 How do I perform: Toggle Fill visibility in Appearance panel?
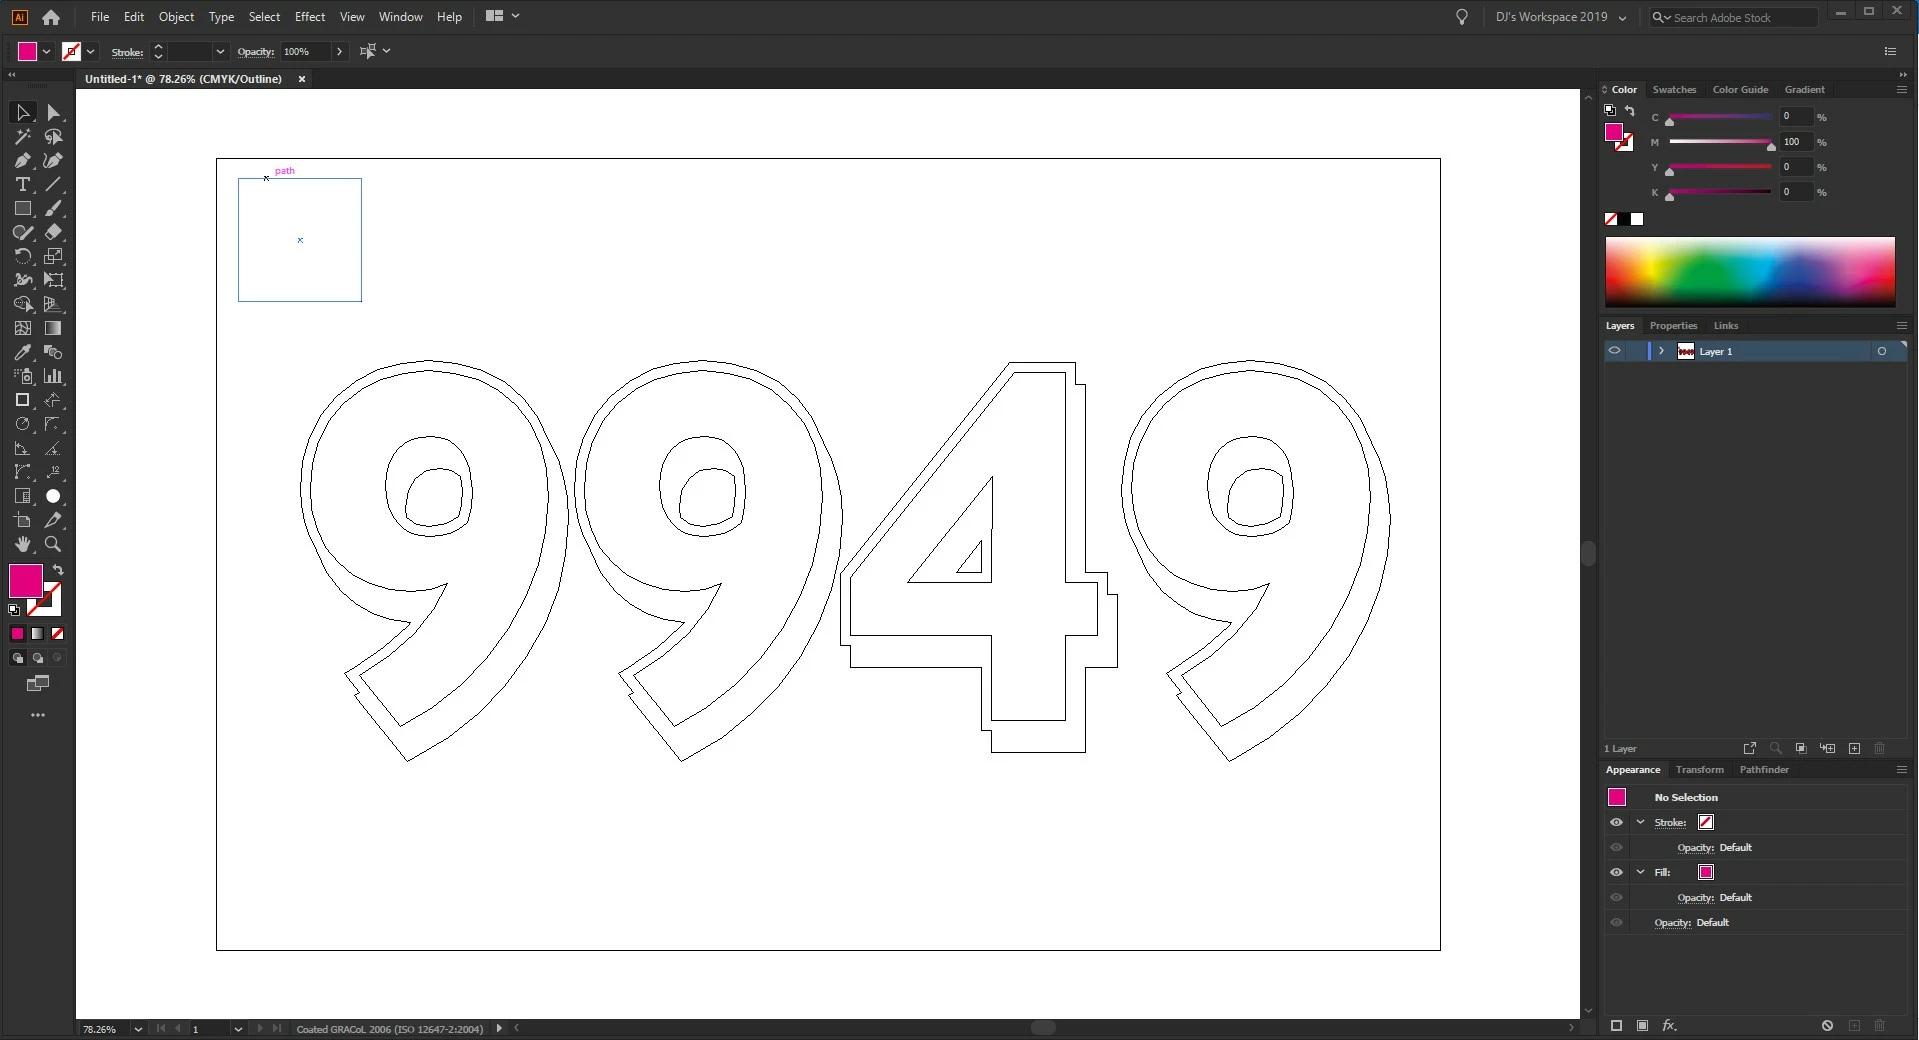1616,872
